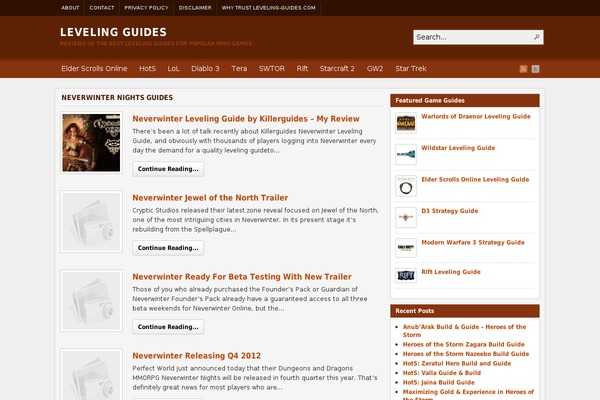Open Elder Scrolls Online Leveling Guide link
This screenshot has width=600, height=400.
pyautogui.click(x=475, y=179)
